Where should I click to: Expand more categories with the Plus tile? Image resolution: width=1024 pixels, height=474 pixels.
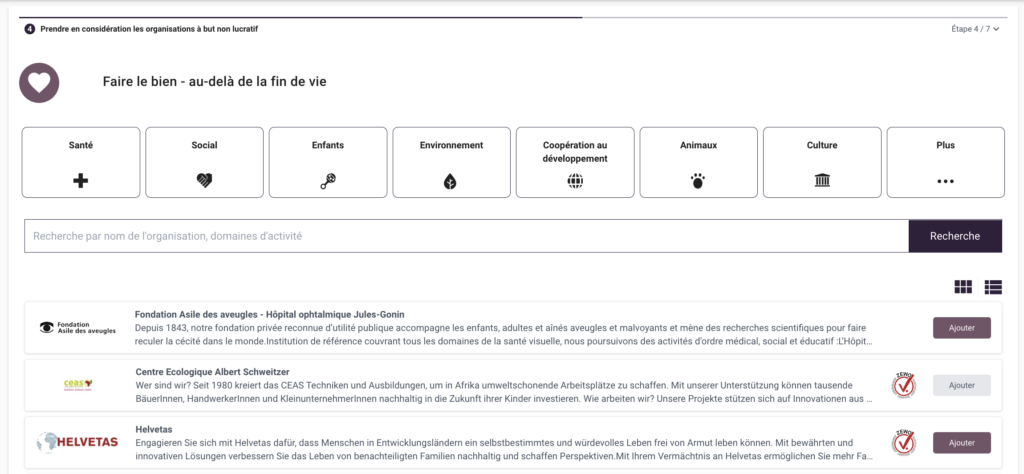945,162
